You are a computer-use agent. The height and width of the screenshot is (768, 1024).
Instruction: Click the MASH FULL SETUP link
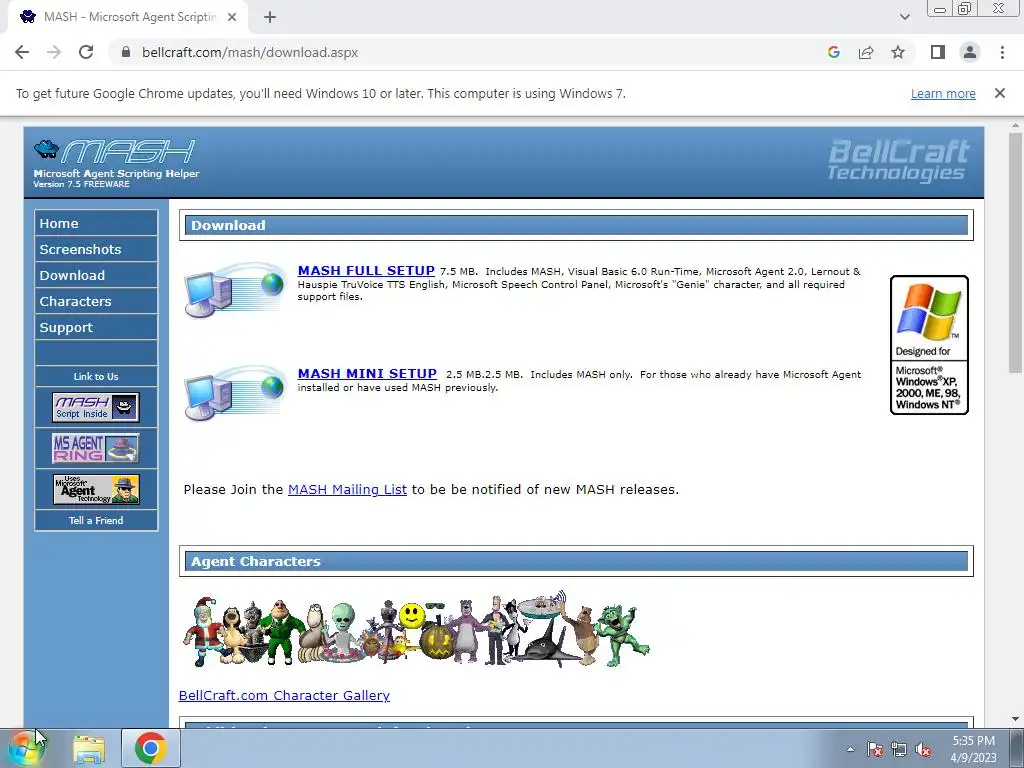[366, 270]
